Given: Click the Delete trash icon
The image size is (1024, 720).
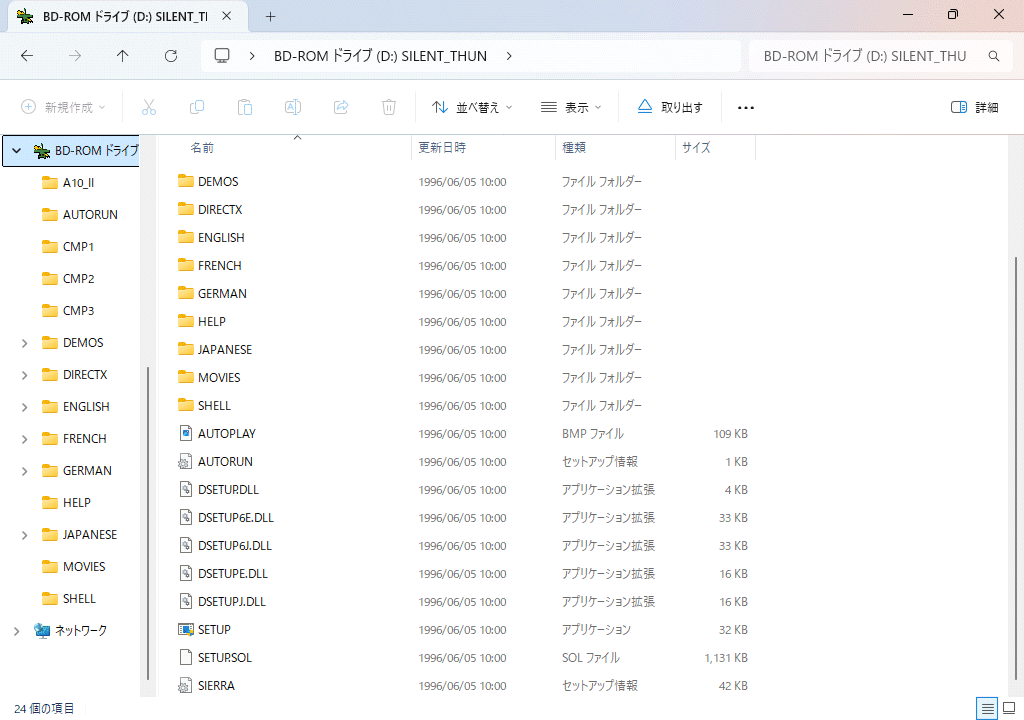Looking at the screenshot, I should click(x=389, y=107).
